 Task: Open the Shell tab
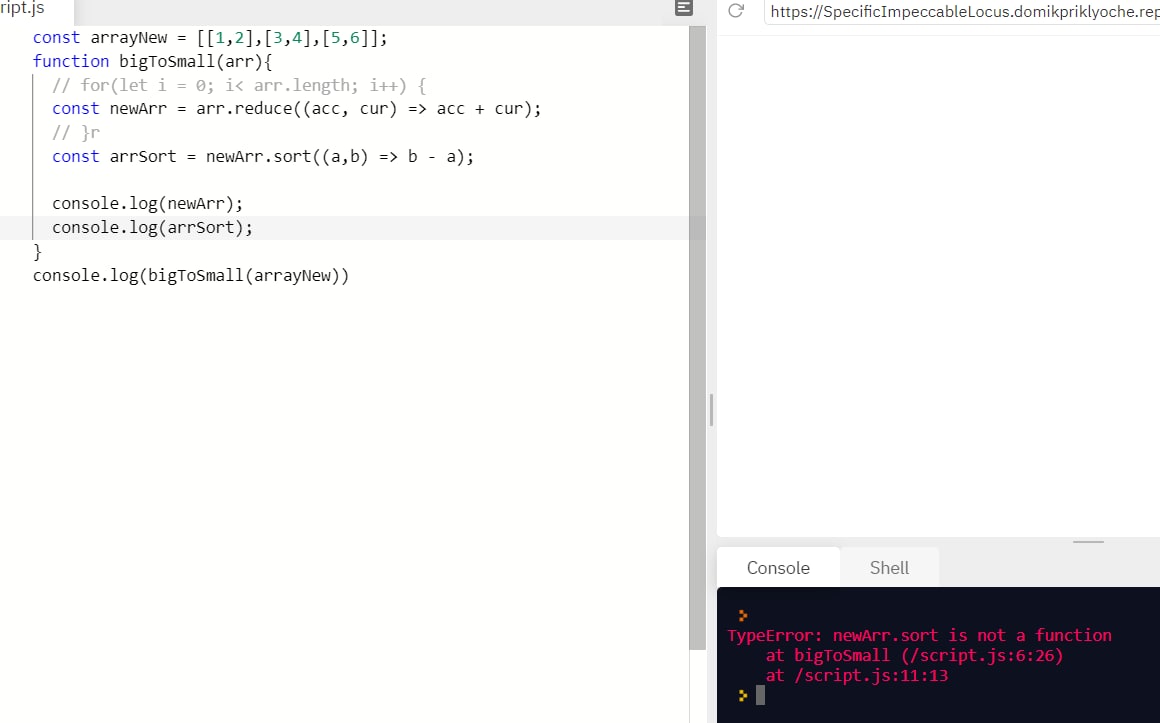[x=889, y=568]
